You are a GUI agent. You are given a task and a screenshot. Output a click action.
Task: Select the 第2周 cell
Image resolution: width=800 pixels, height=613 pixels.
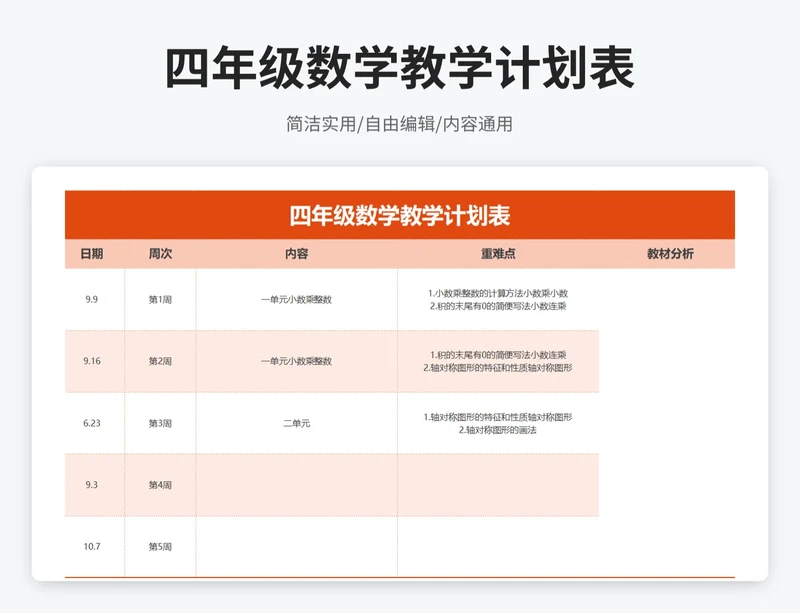pos(160,361)
